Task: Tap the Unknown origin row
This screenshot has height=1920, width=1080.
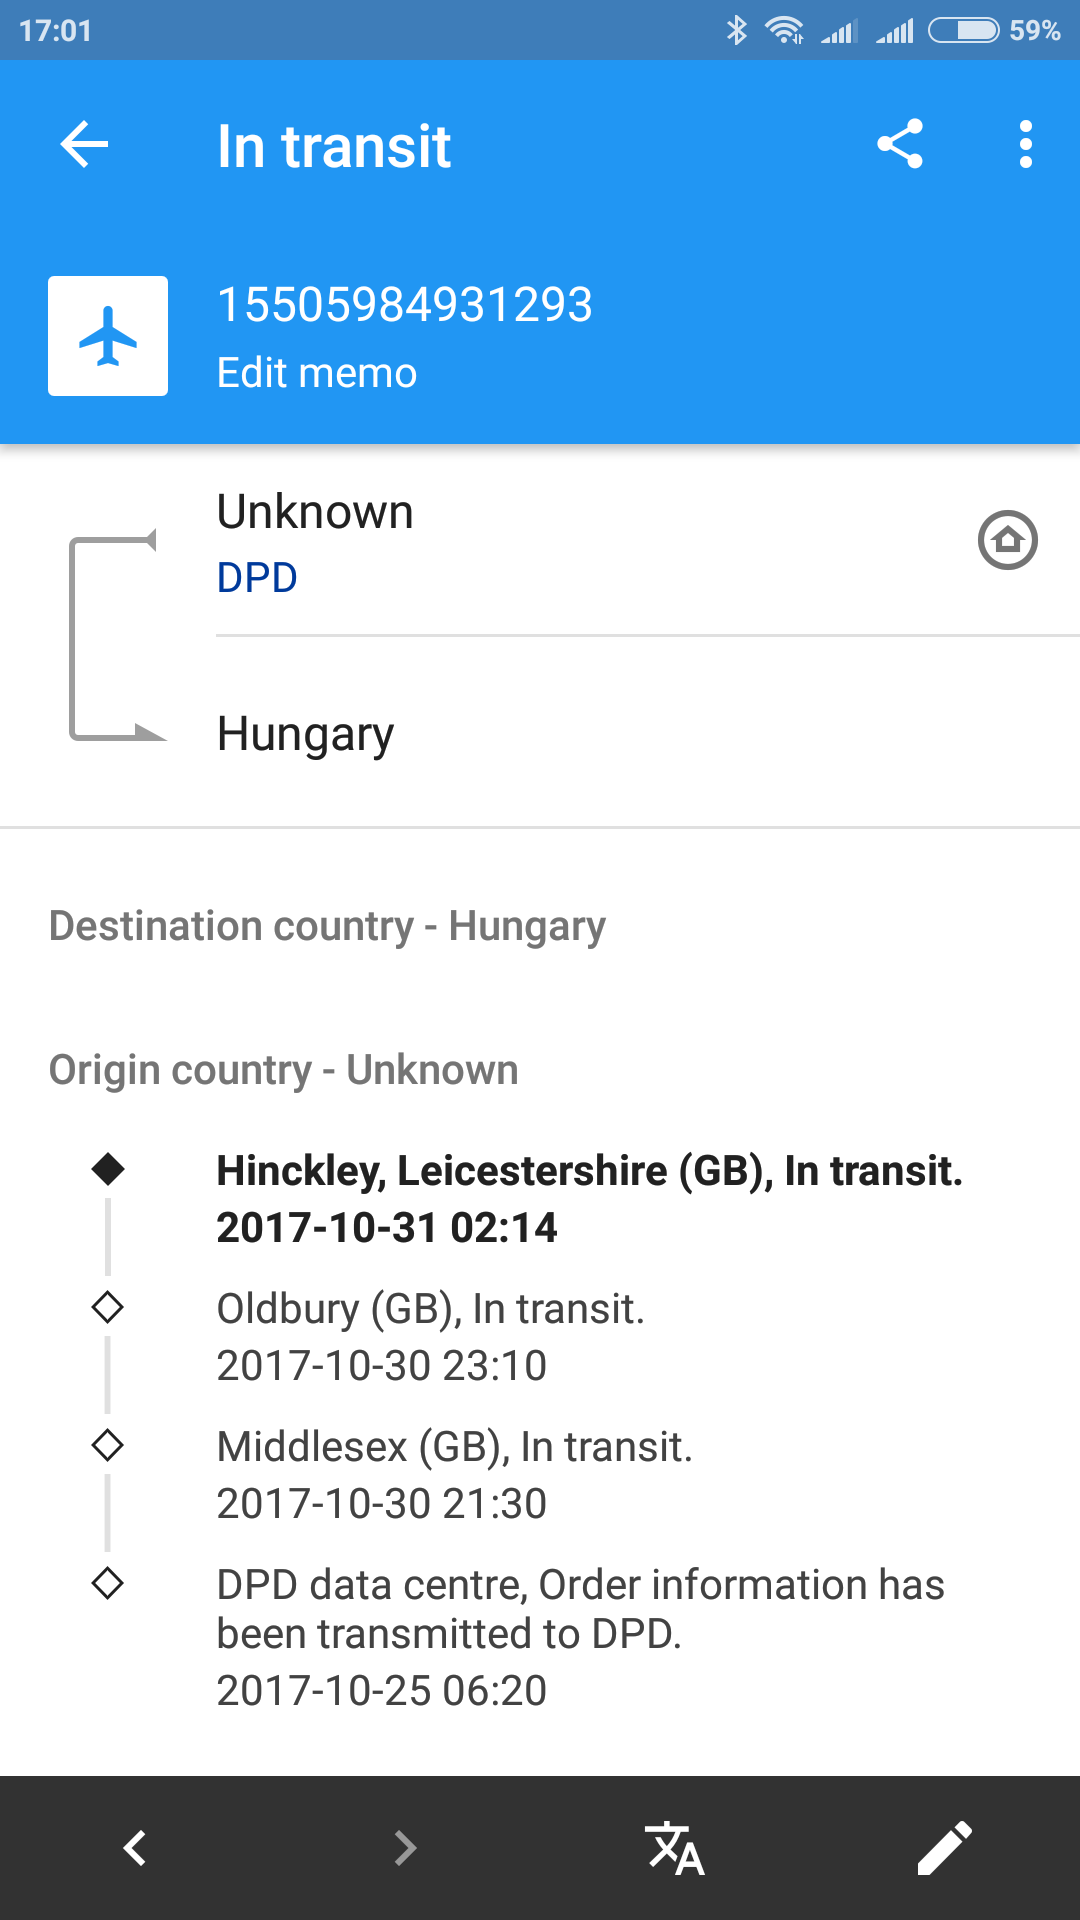Action: [x=315, y=513]
